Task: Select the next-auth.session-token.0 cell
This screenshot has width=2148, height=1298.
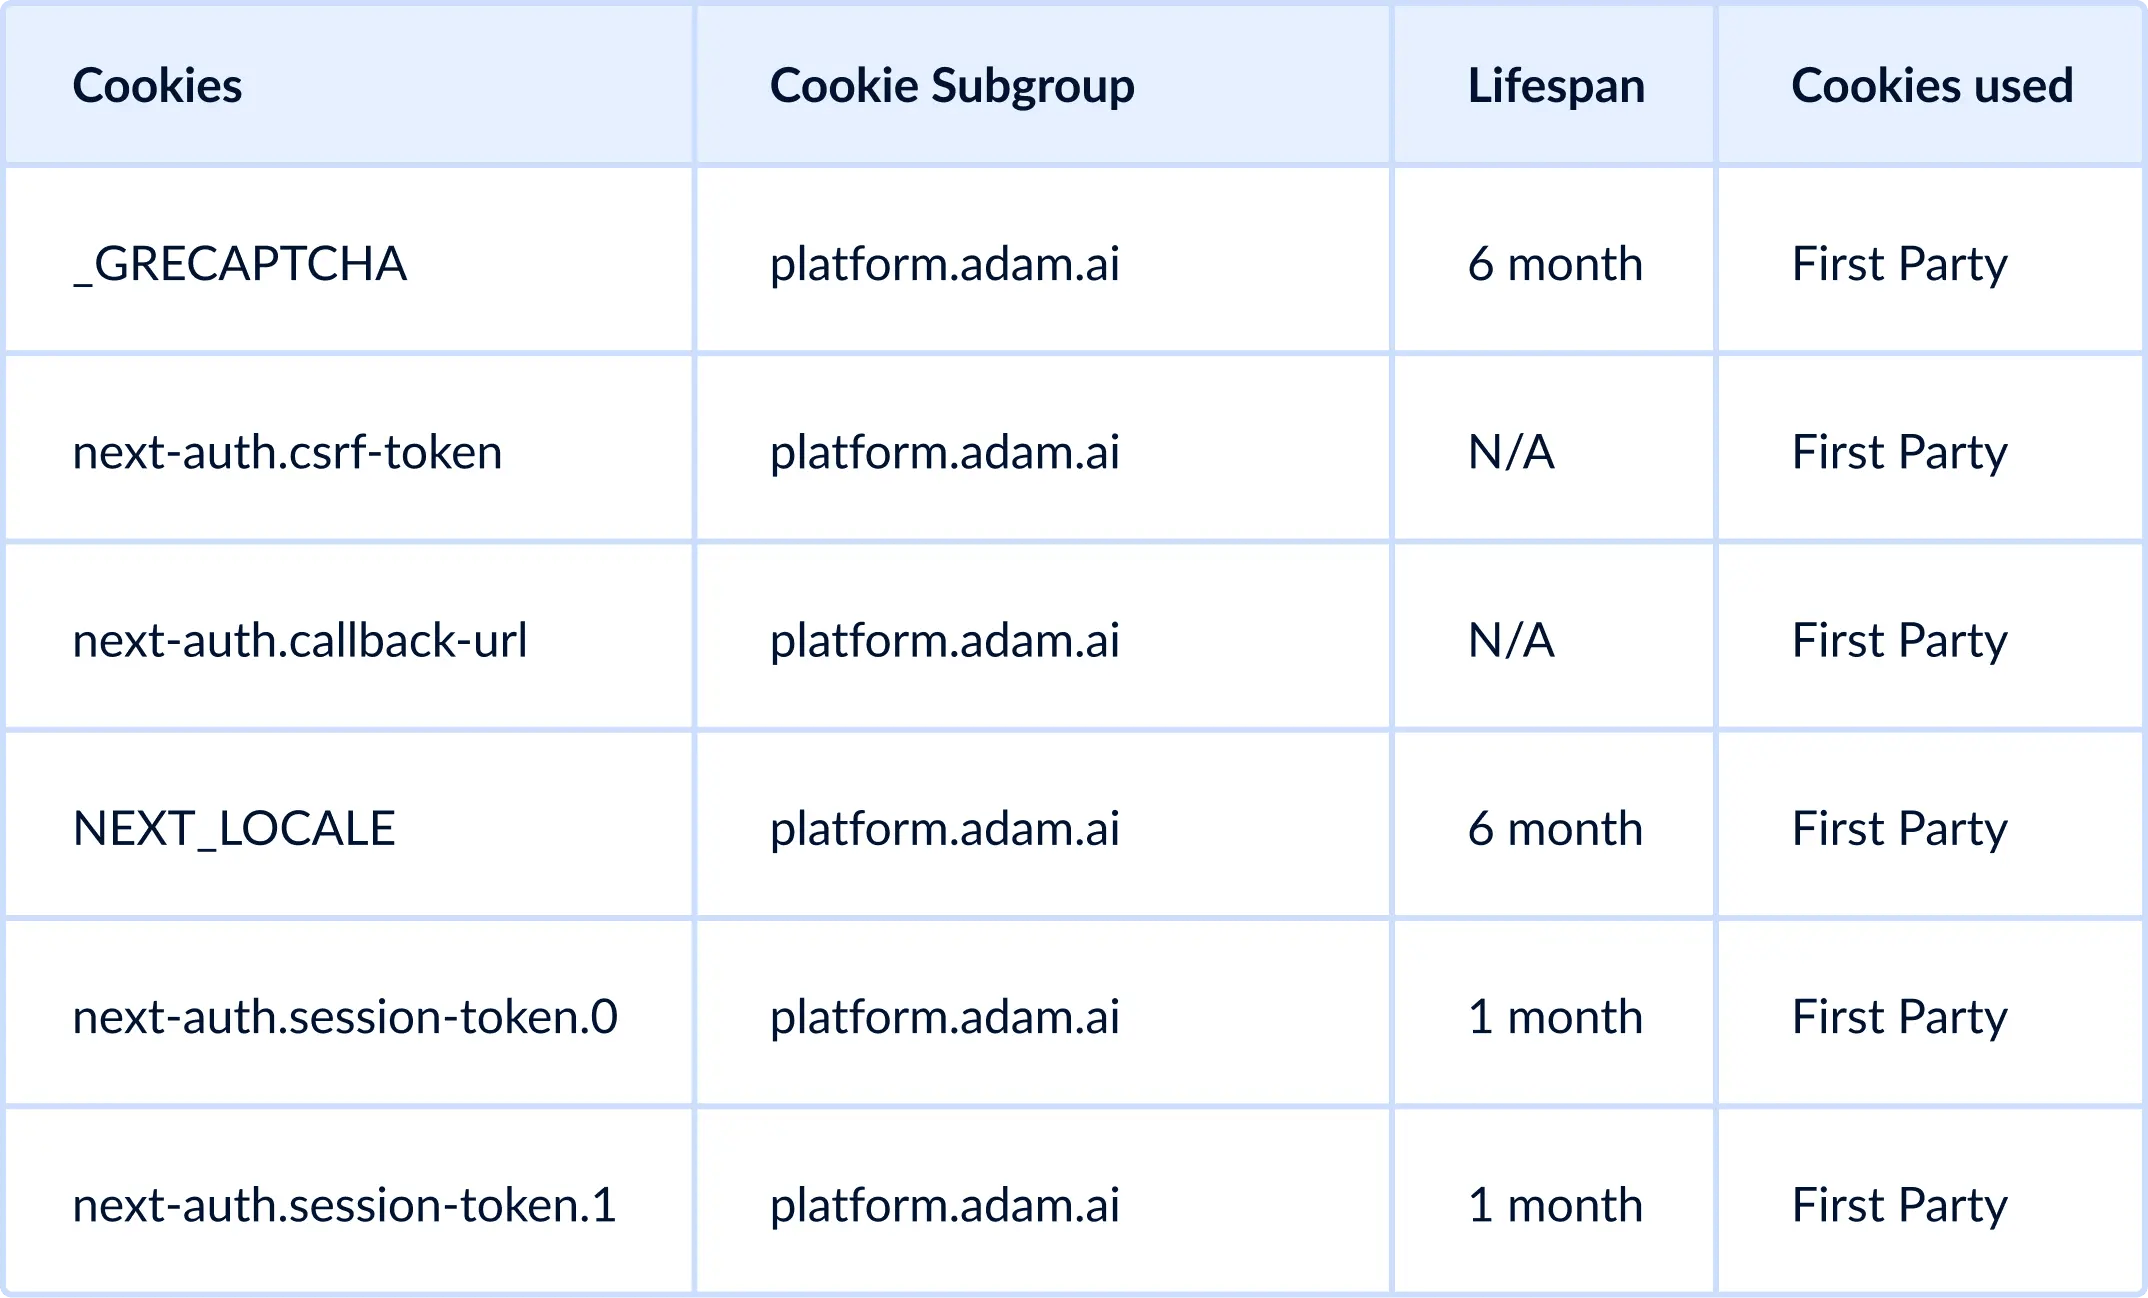Action: [345, 1017]
